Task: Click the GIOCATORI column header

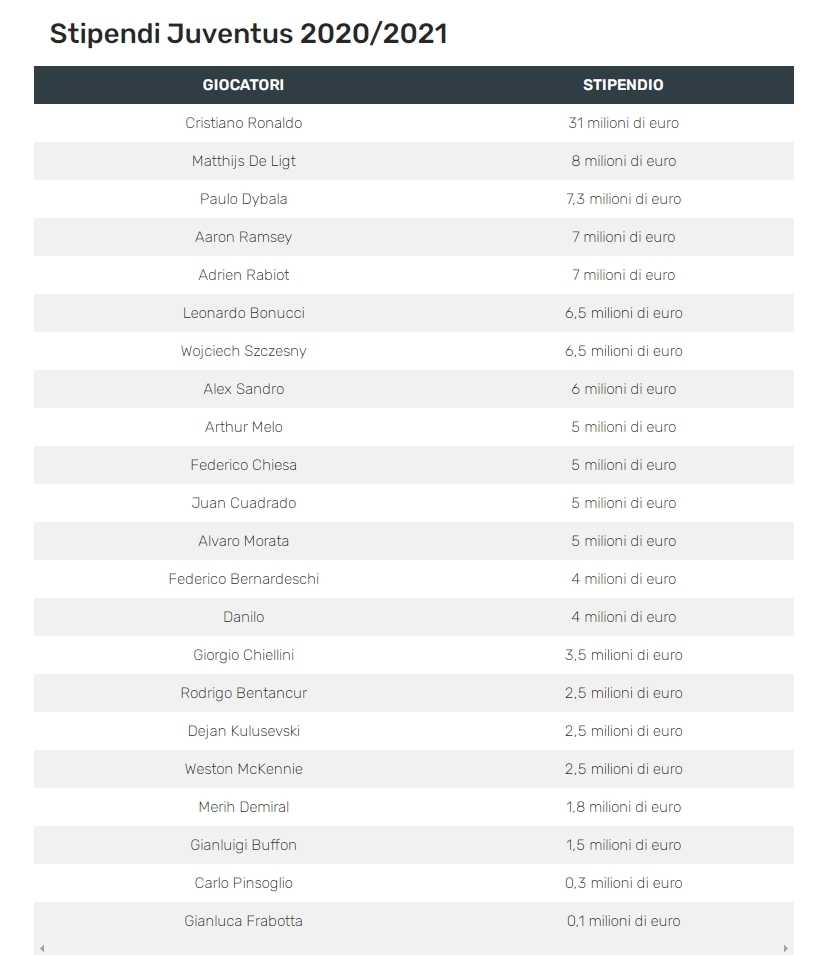Action: click(243, 85)
